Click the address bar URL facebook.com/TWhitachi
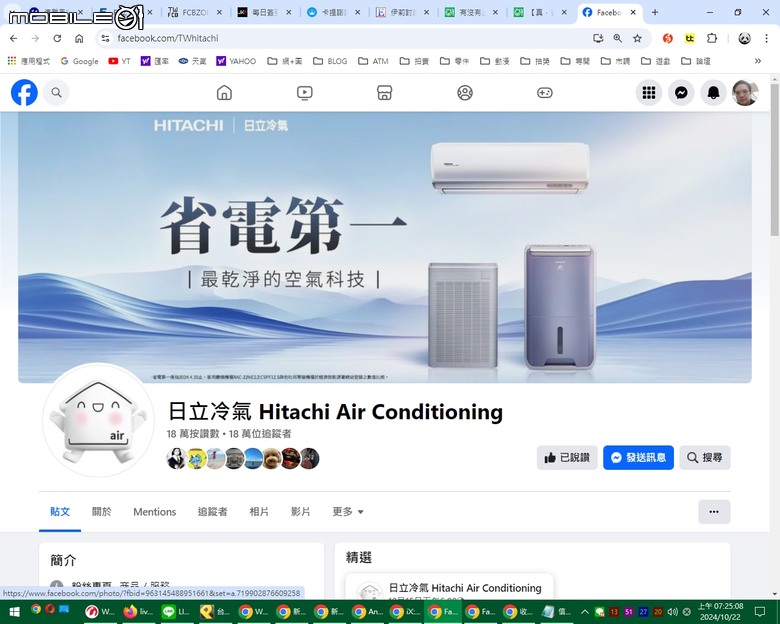 [168, 38]
